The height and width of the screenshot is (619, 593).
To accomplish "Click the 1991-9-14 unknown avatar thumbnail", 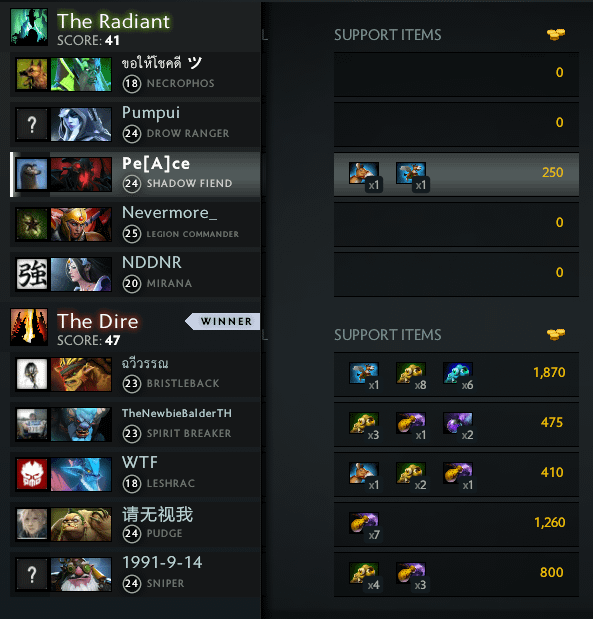I will click(32, 574).
